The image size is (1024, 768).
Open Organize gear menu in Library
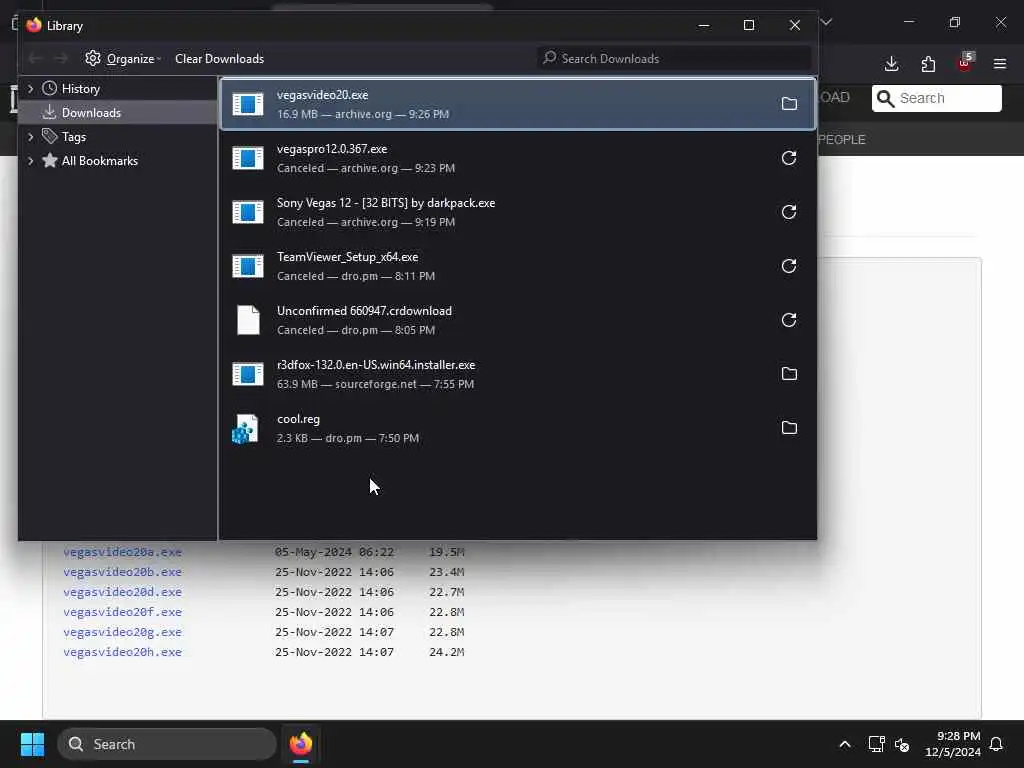122,59
